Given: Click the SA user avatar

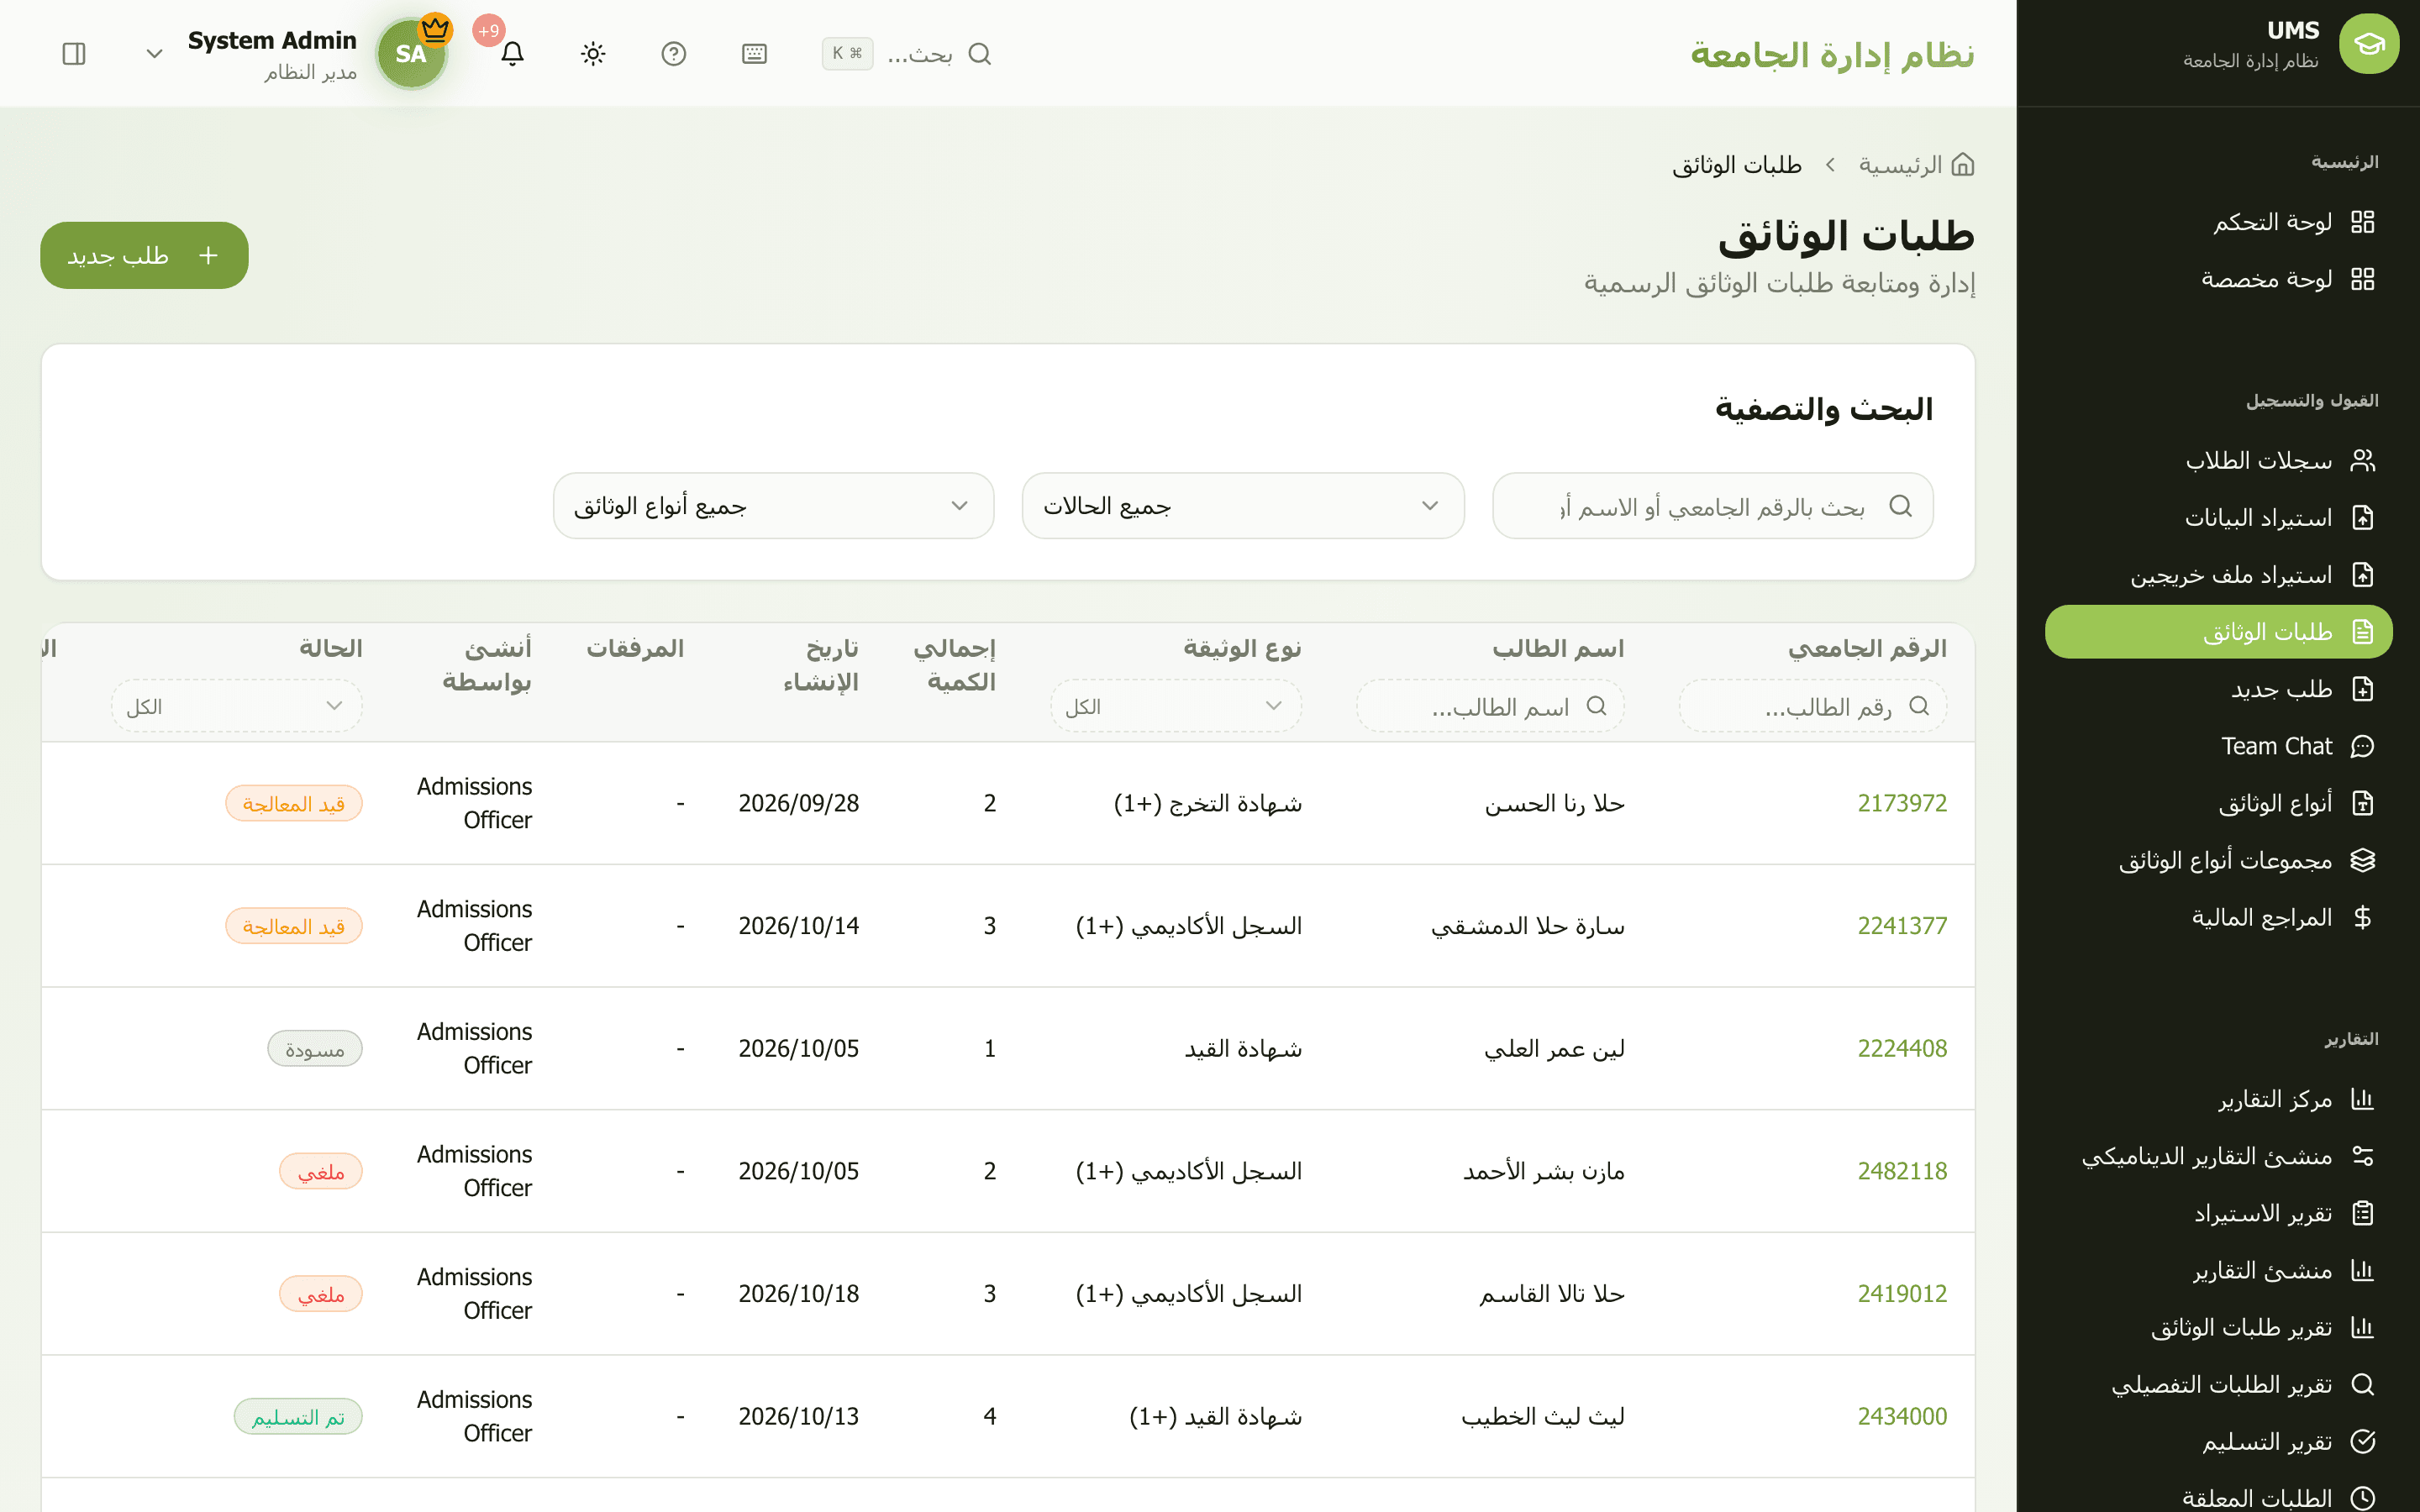Looking at the screenshot, I should point(411,53).
